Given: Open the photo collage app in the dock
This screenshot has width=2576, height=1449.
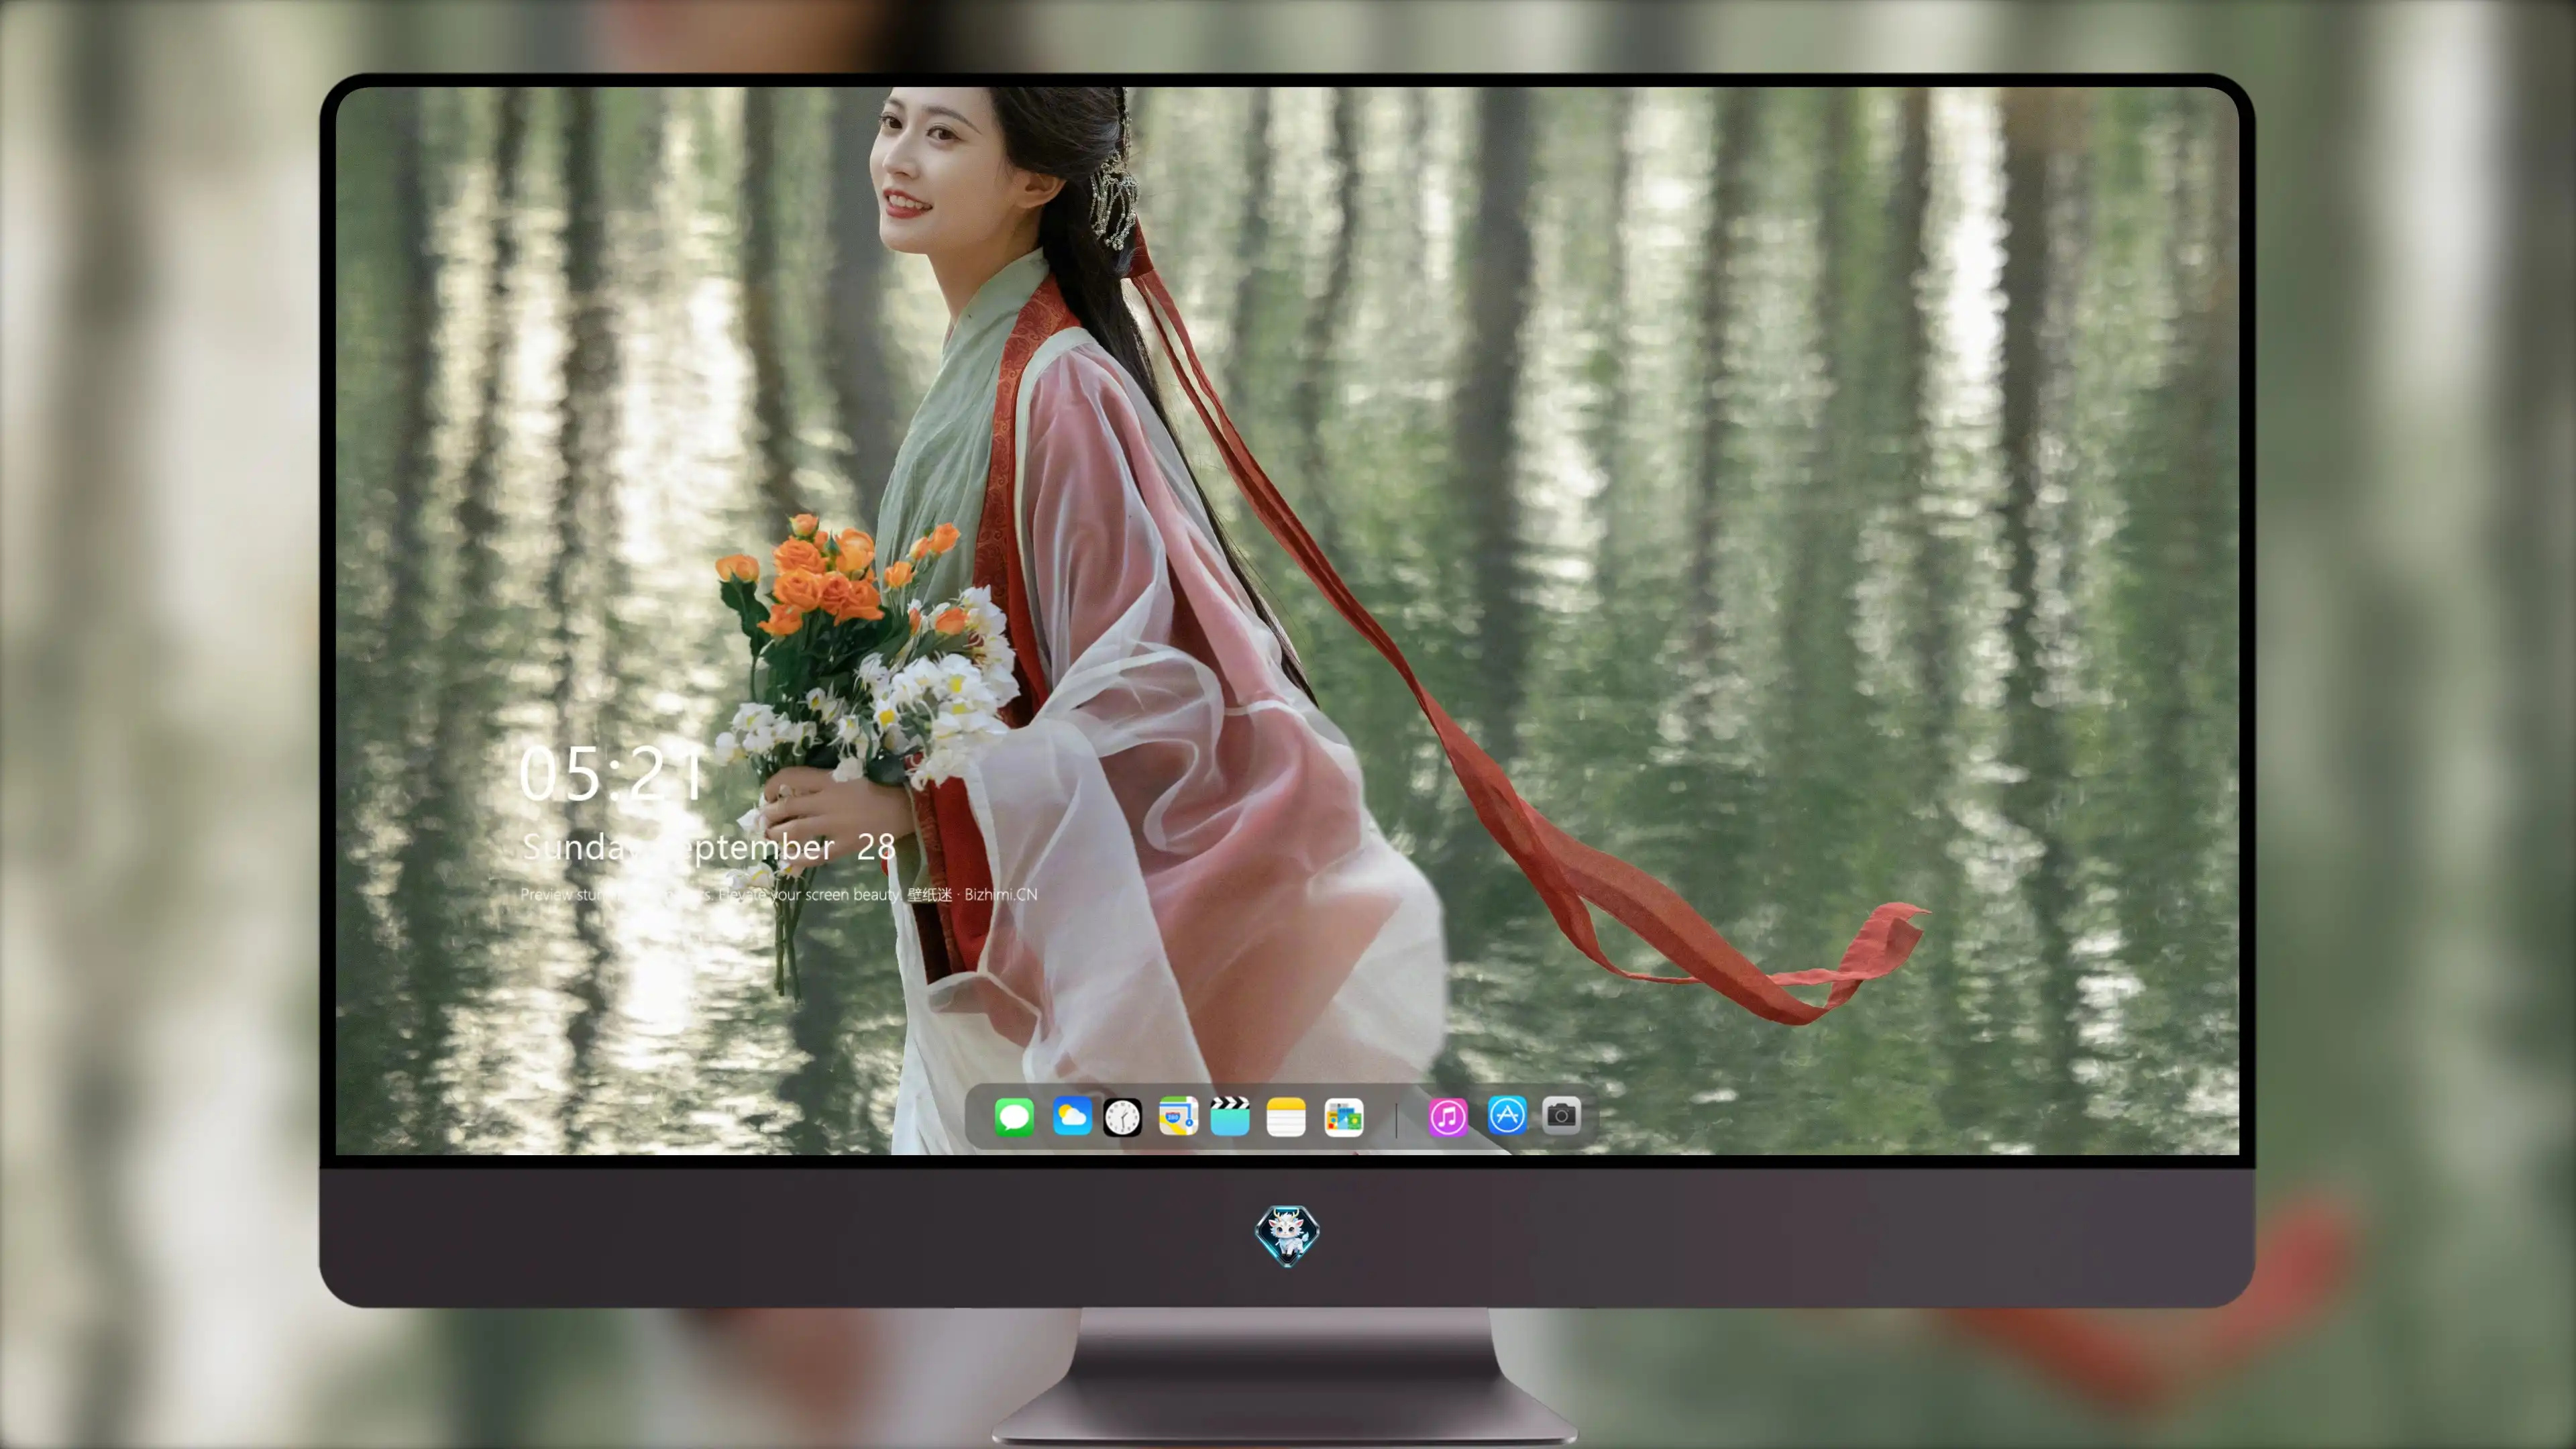Looking at the screenshot, I should coord(1343,1117).
